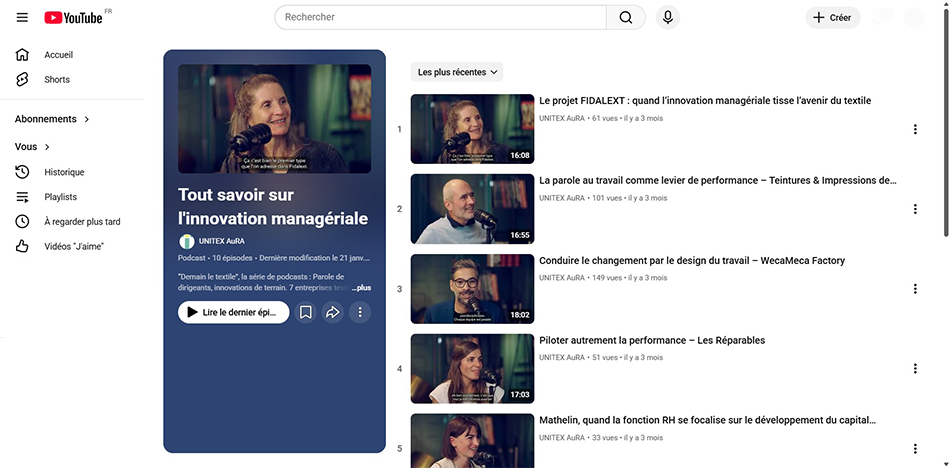The height and width of the screenshot is (468, 950).
Task: Go to Accueil in sidebar
Action: [x=58, y=55]
